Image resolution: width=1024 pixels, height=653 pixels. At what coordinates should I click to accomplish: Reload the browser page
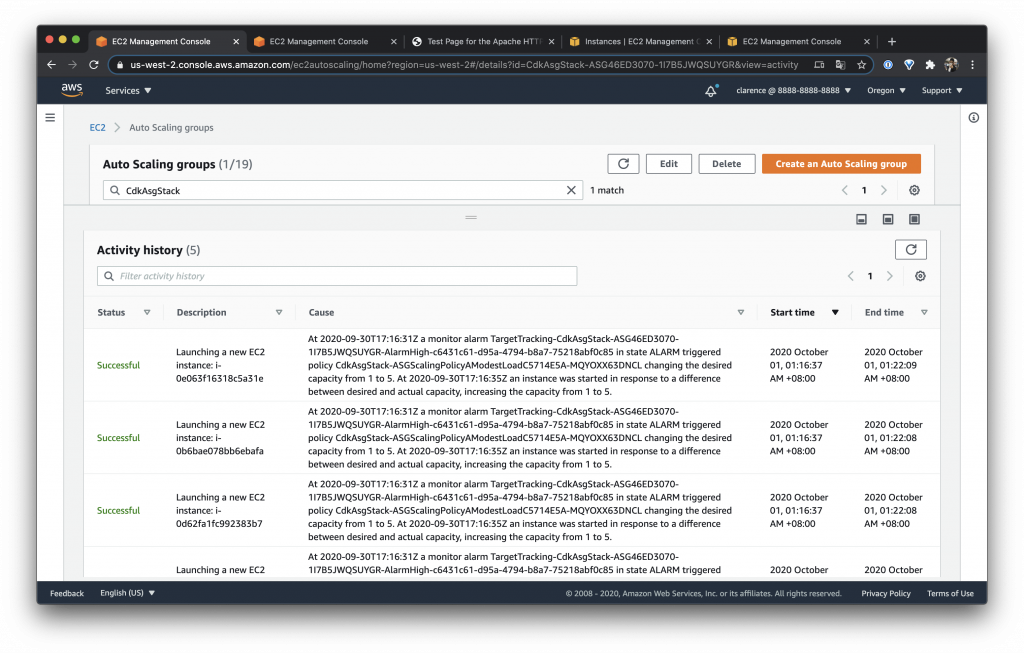(x=93, y=65)
